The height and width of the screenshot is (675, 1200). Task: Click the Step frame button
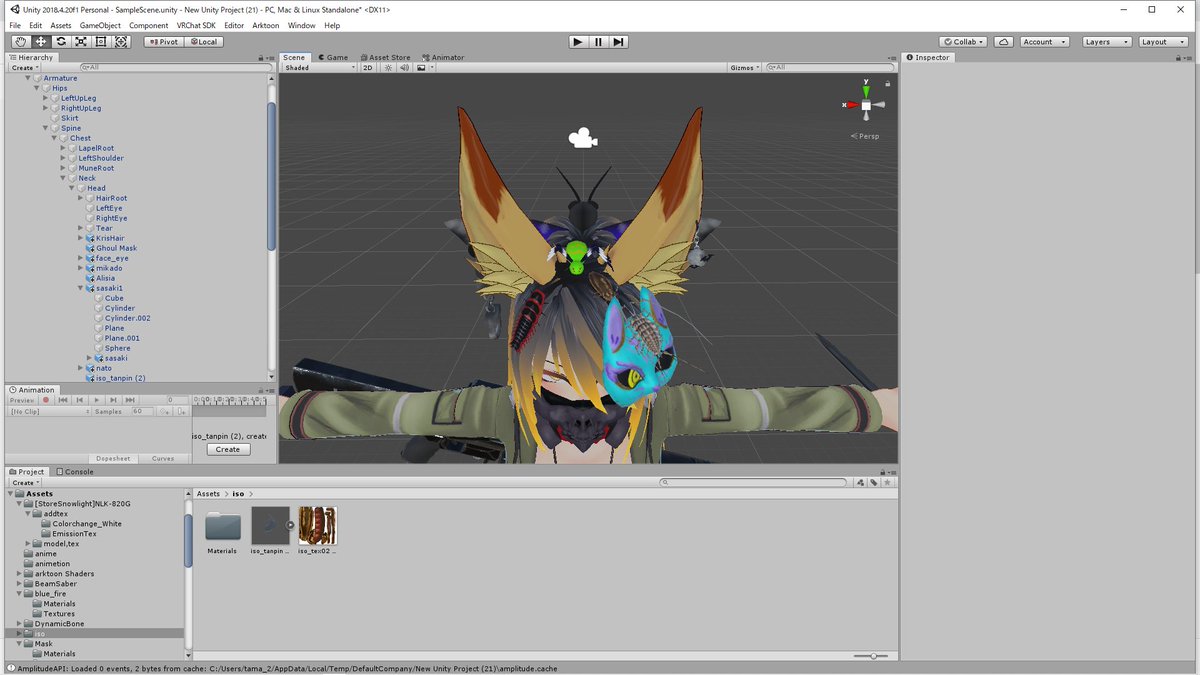point(619,42)
